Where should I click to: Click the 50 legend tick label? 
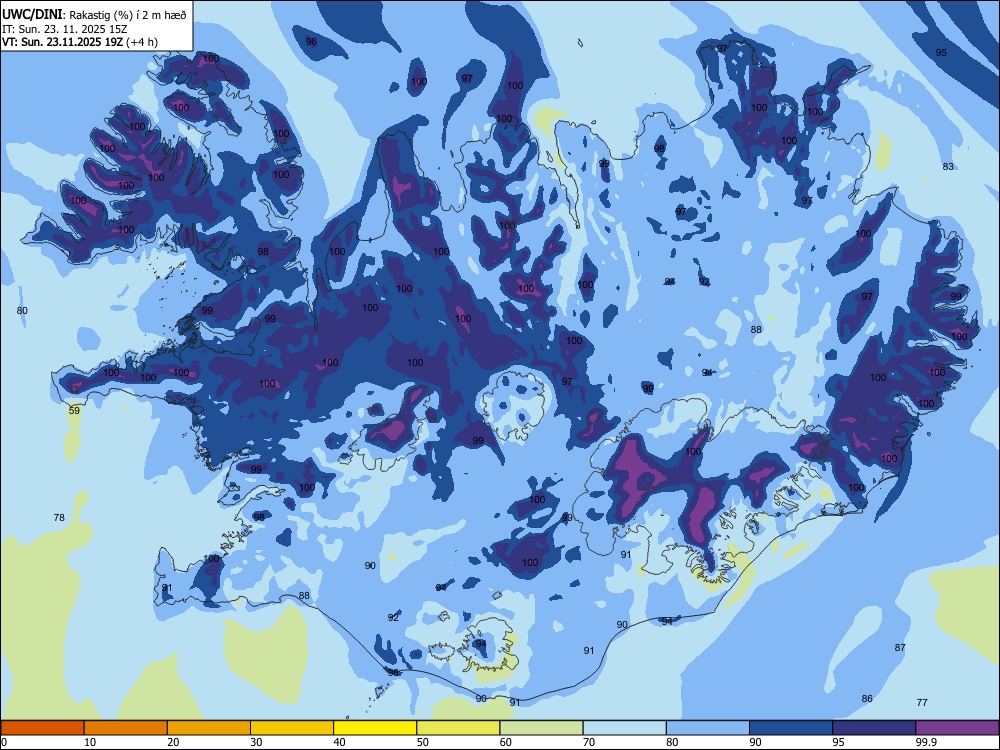pos(422,742)
